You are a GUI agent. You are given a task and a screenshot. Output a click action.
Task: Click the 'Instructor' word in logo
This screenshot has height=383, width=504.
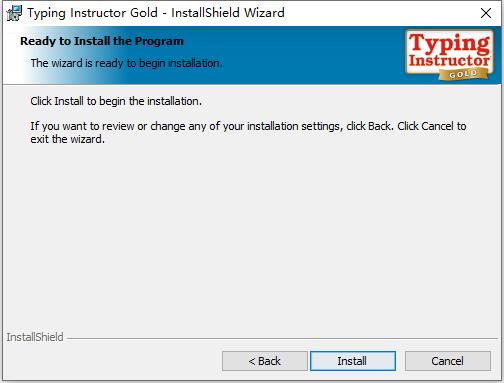point(450,61)
